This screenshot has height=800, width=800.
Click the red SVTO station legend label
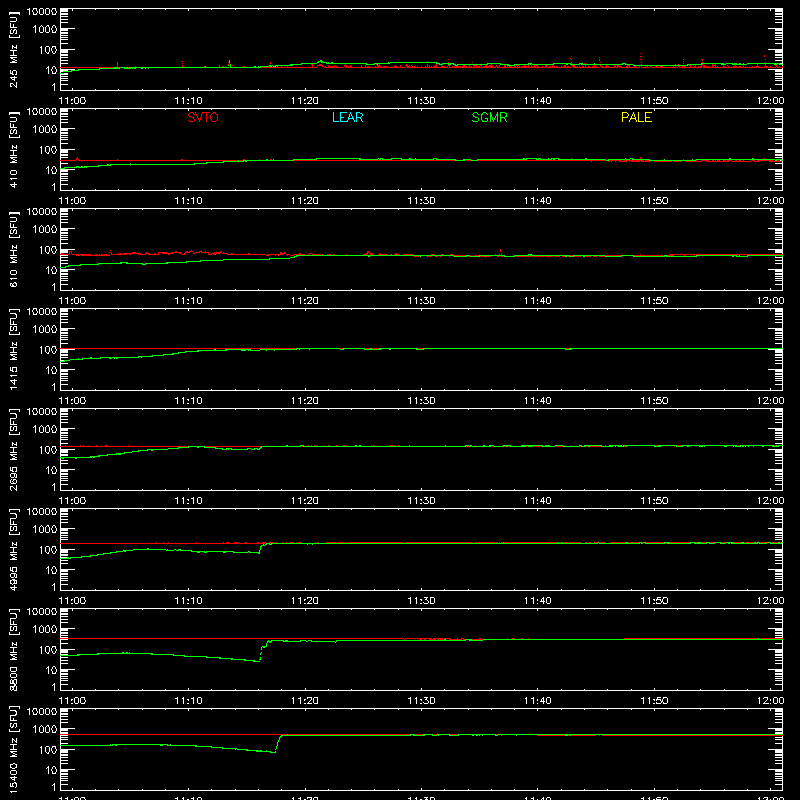point(203,117)
